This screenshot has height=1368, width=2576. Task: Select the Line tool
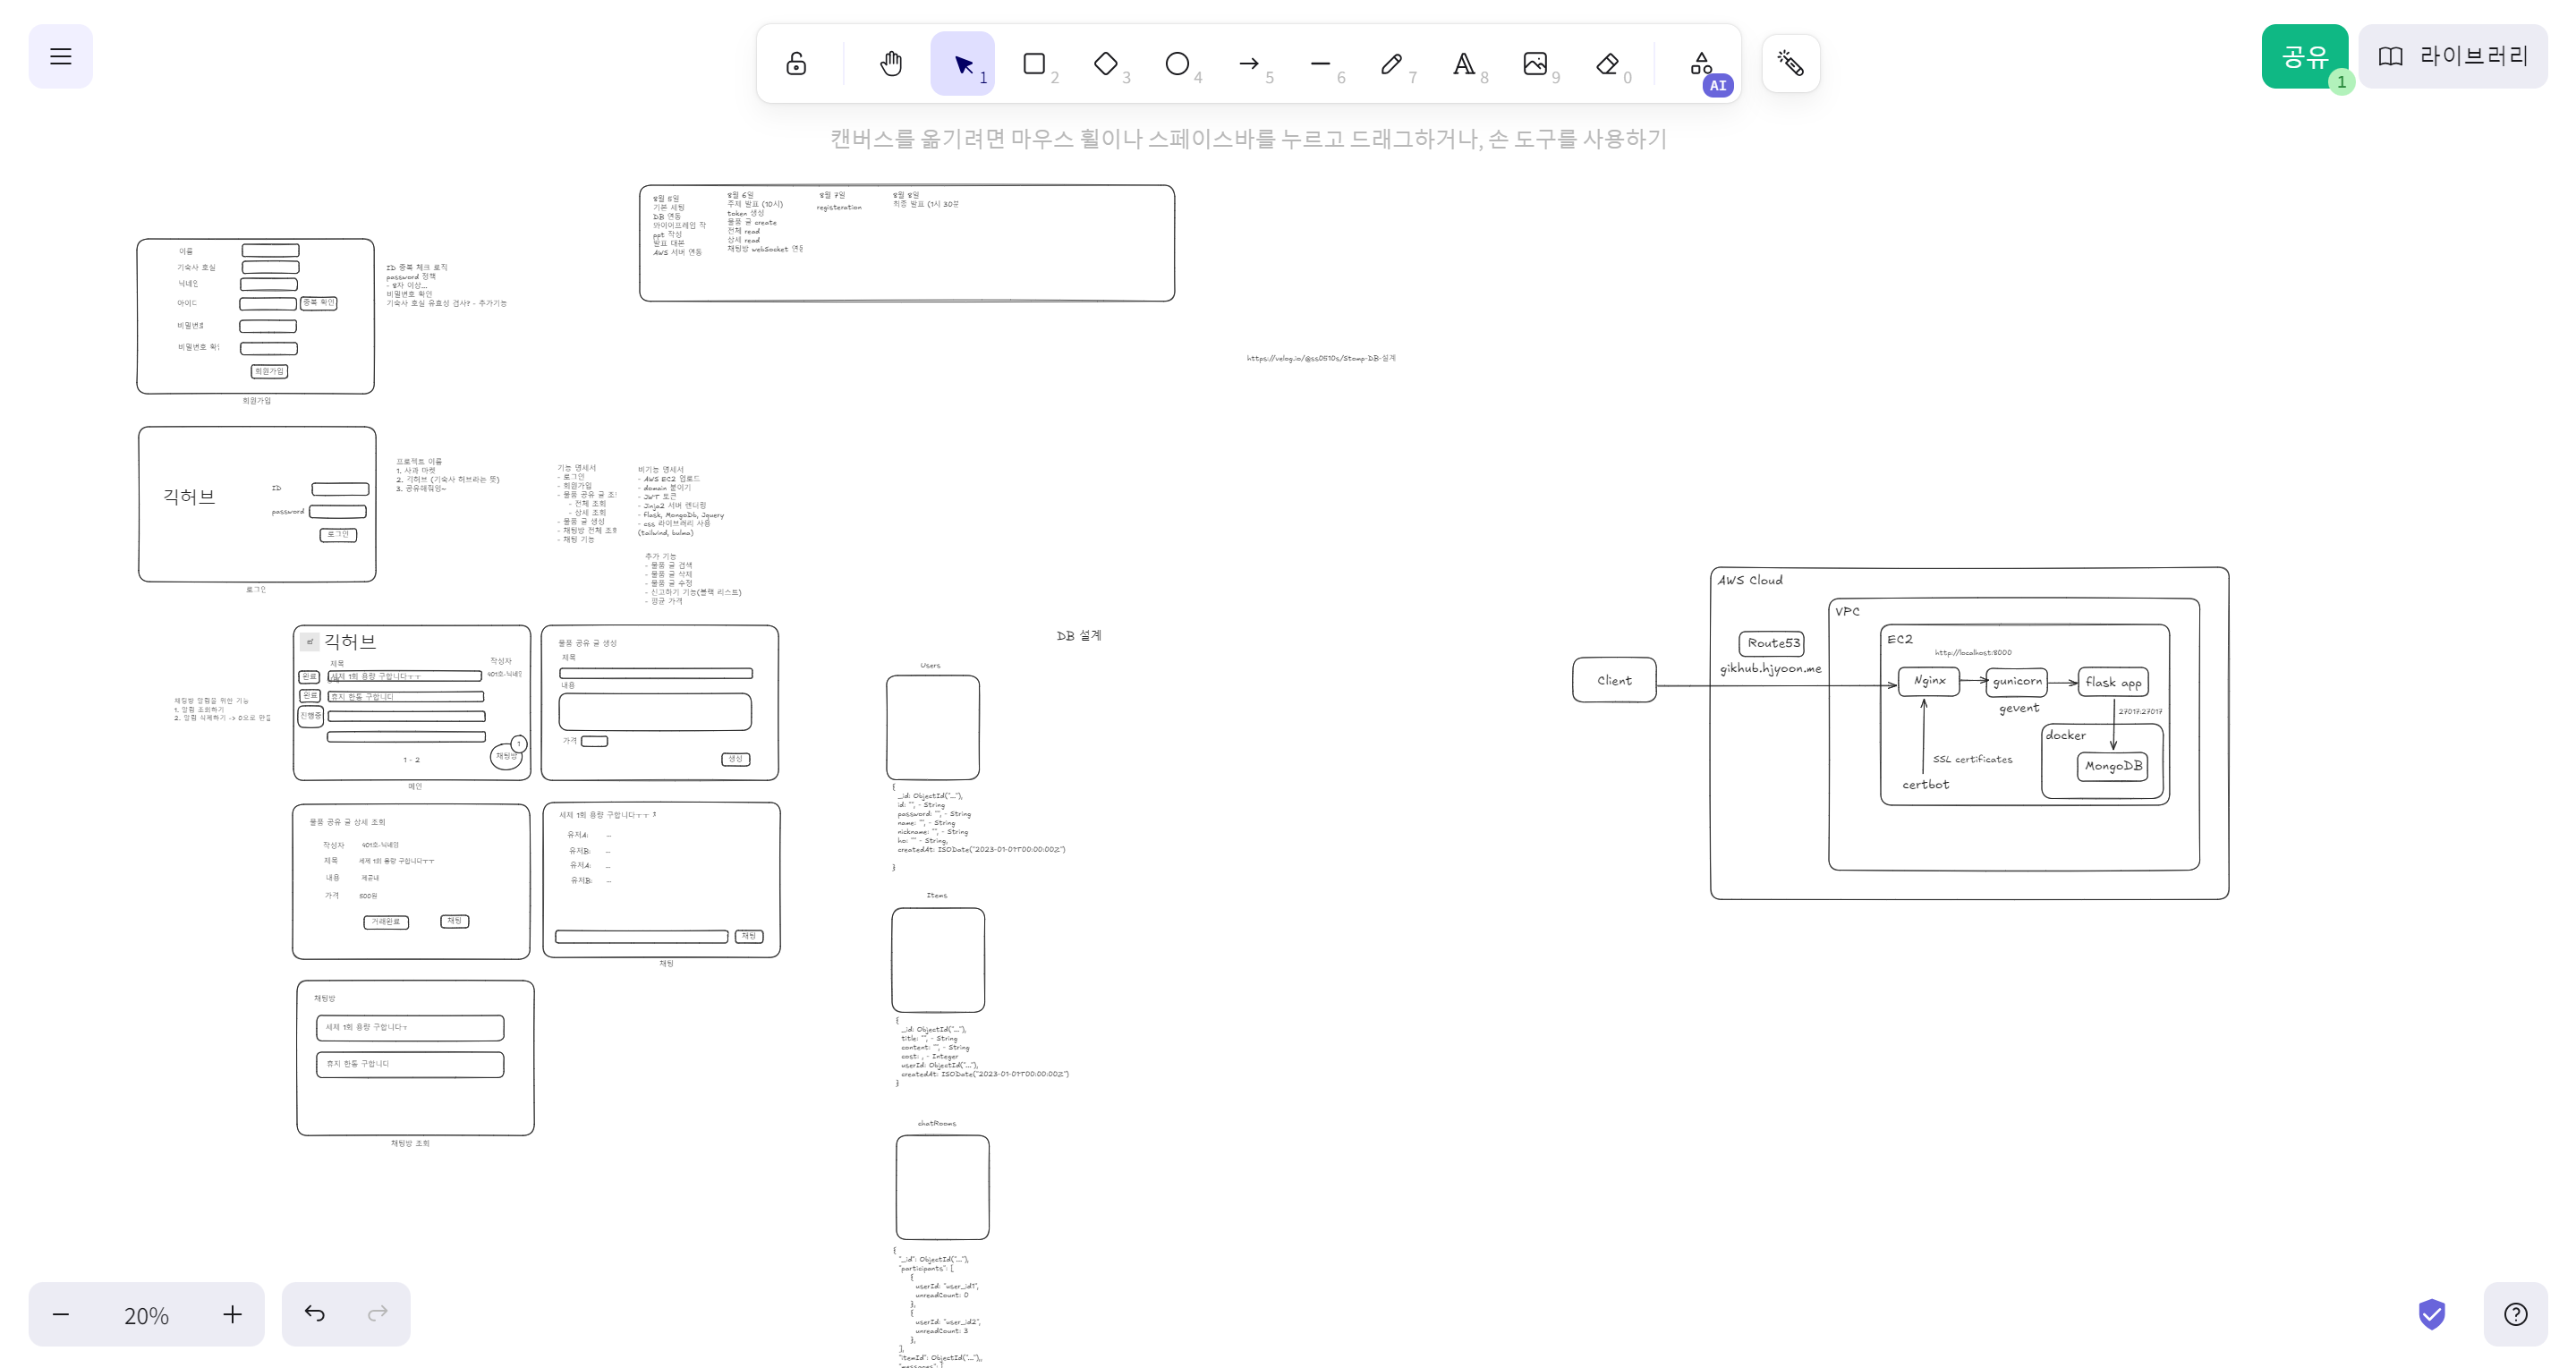pyautogui.click(x=1320, y=64)
